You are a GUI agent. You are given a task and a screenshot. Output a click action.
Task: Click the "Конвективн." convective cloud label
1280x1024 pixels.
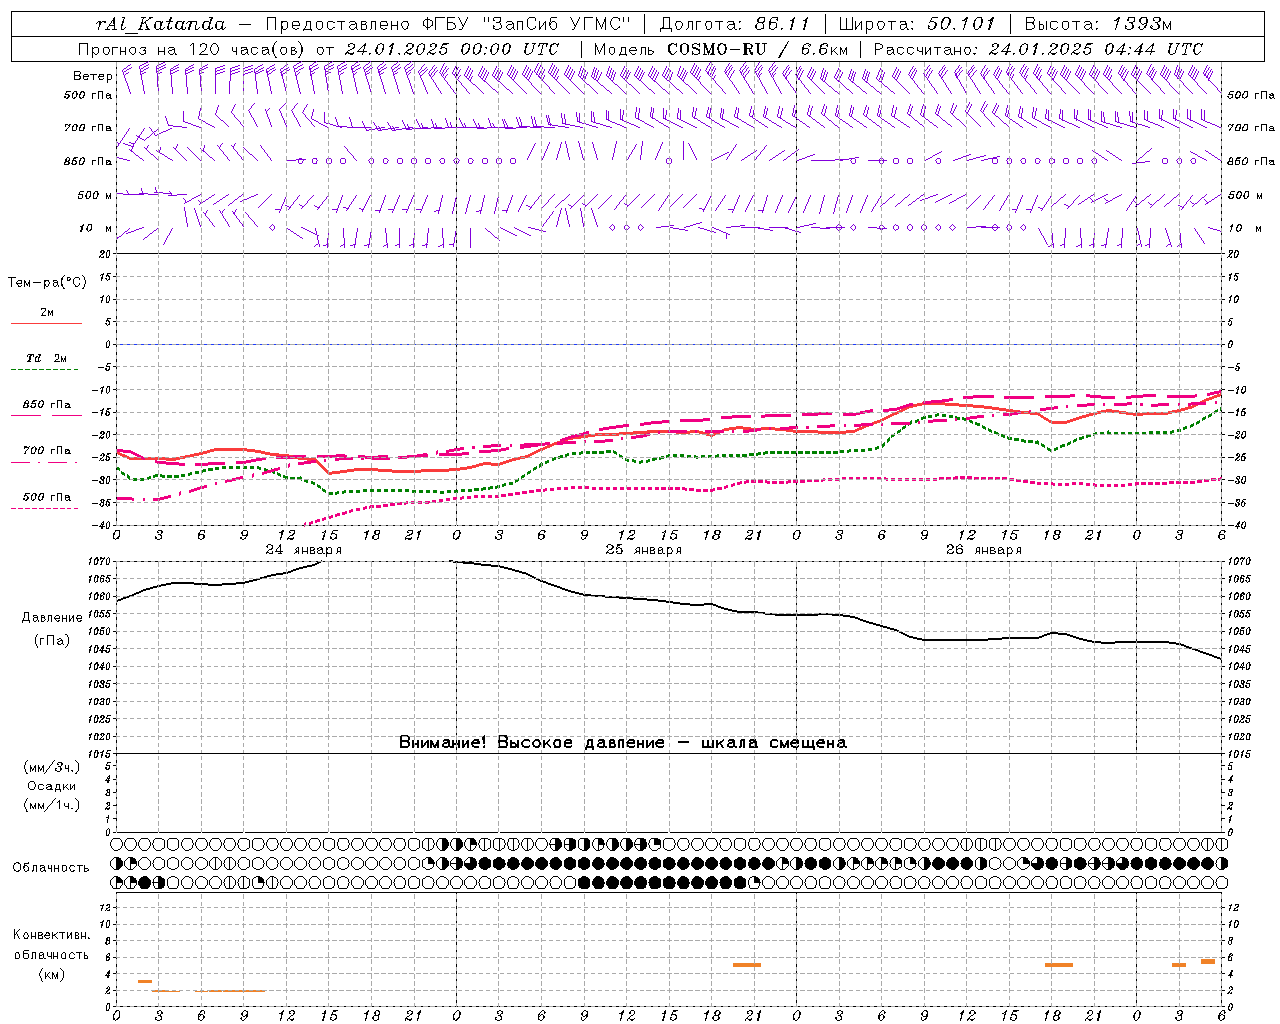[x=52, y=935]
